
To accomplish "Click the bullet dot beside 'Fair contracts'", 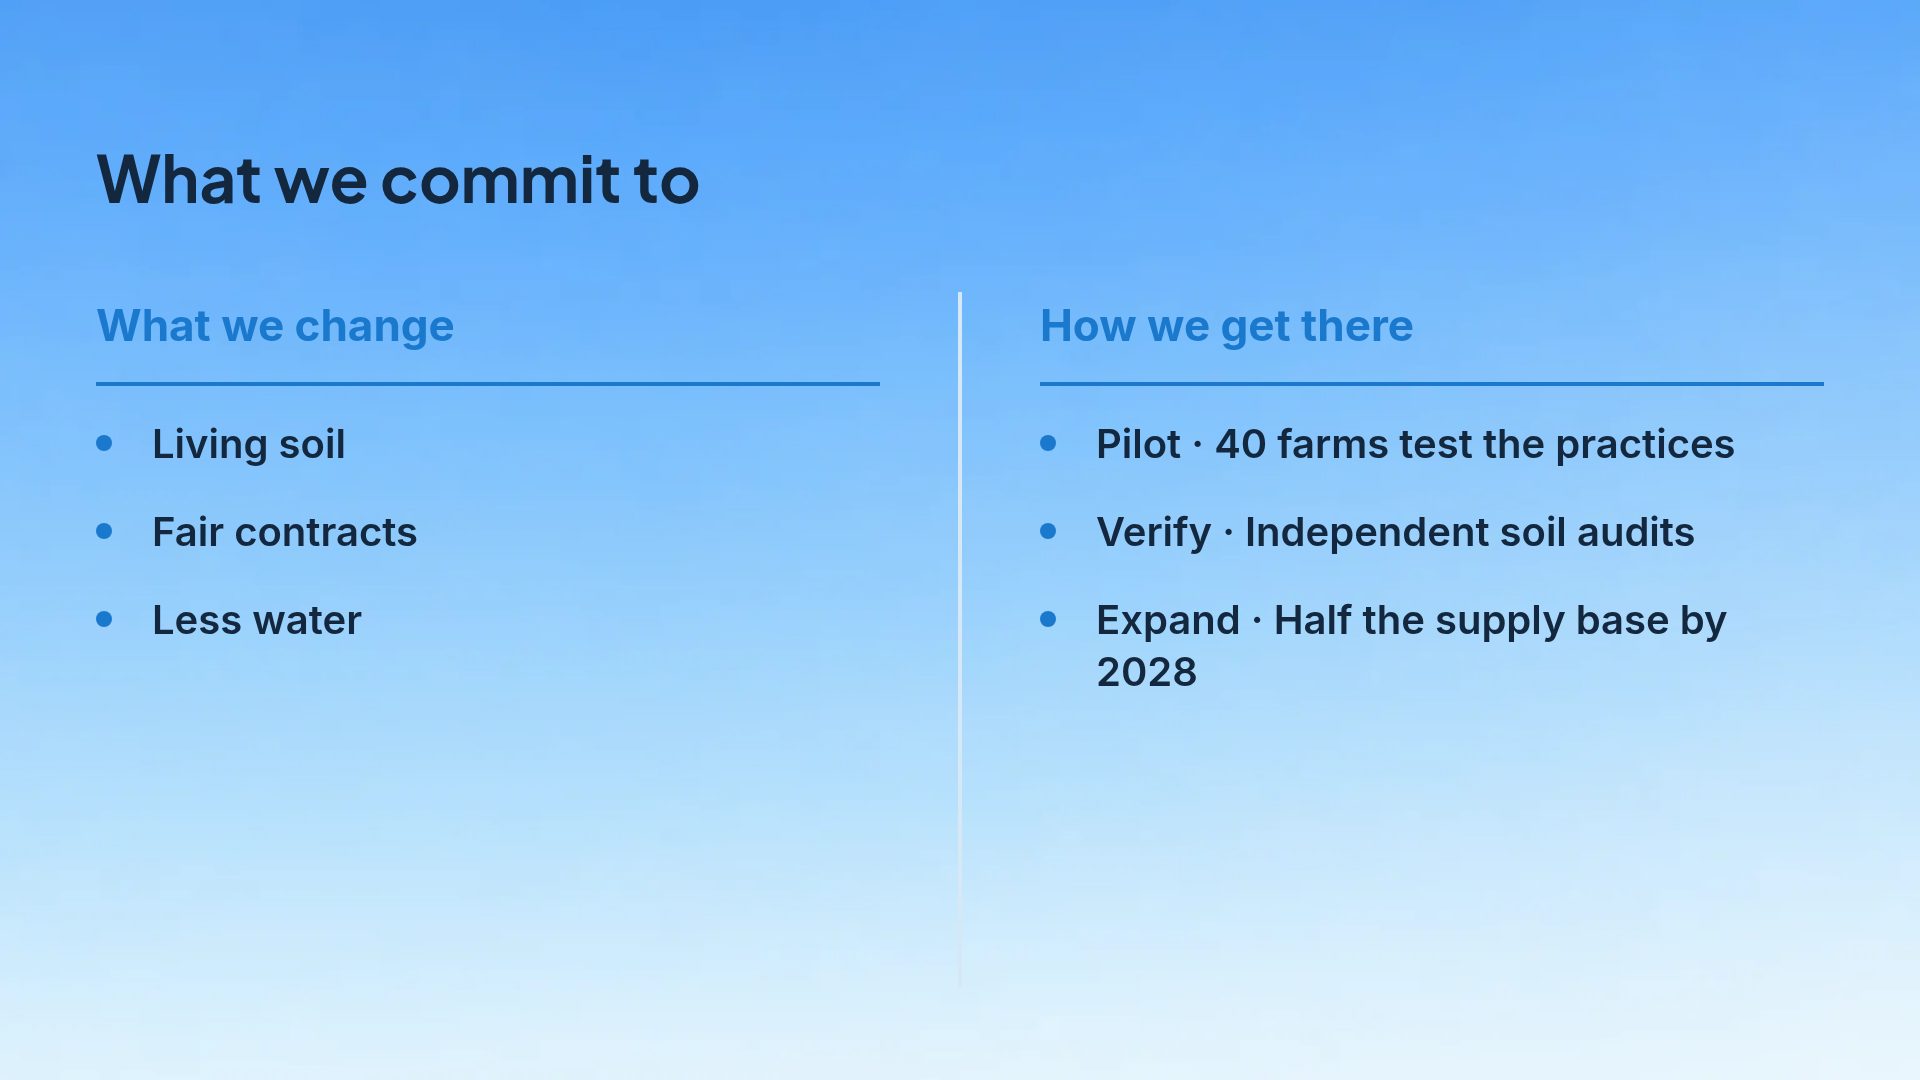I will pos(104,531).
